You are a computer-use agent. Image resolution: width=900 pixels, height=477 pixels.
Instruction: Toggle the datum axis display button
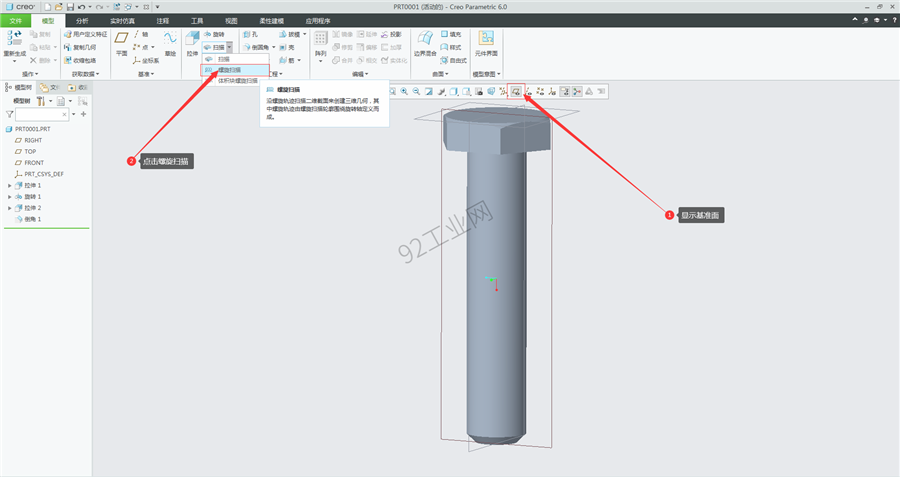pyautogui.click(x=528, y=91)
